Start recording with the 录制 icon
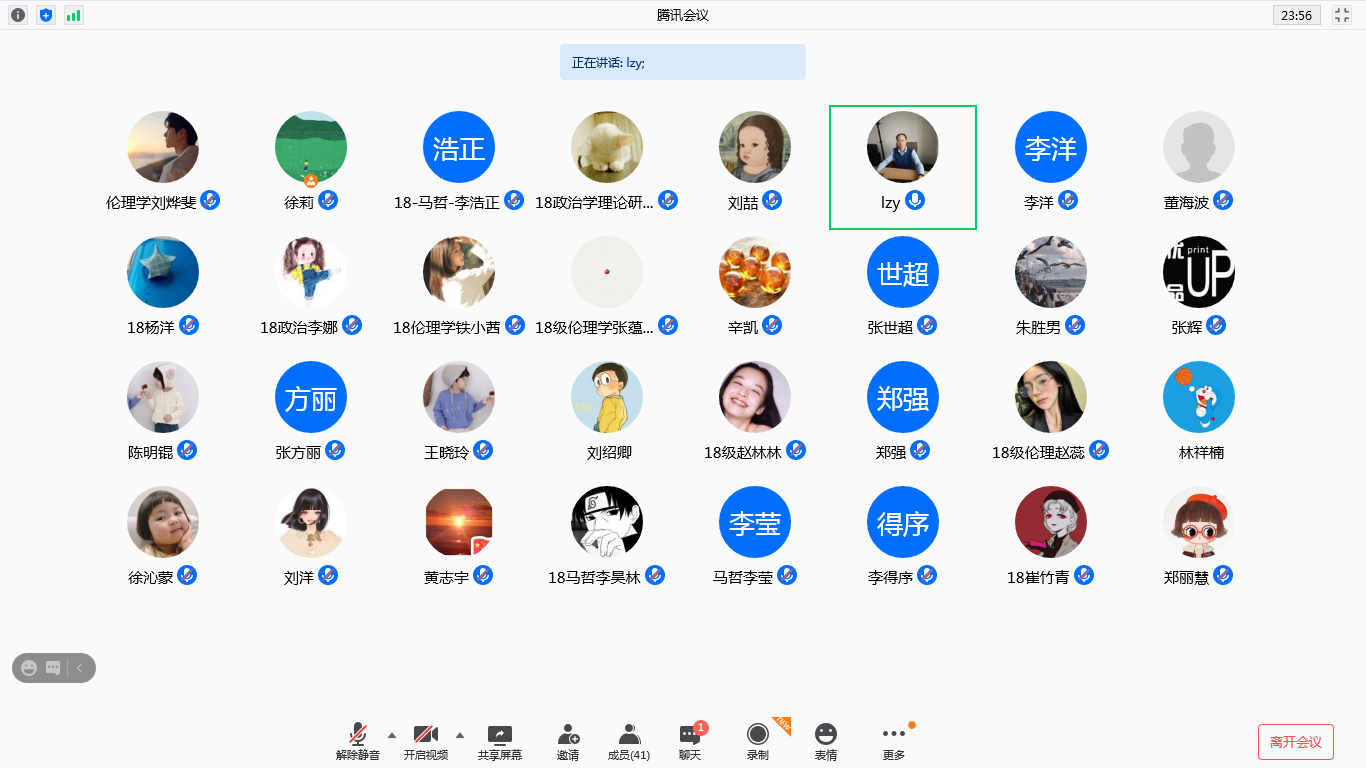This screenshot has height=768, width=1366. point(758,741)
